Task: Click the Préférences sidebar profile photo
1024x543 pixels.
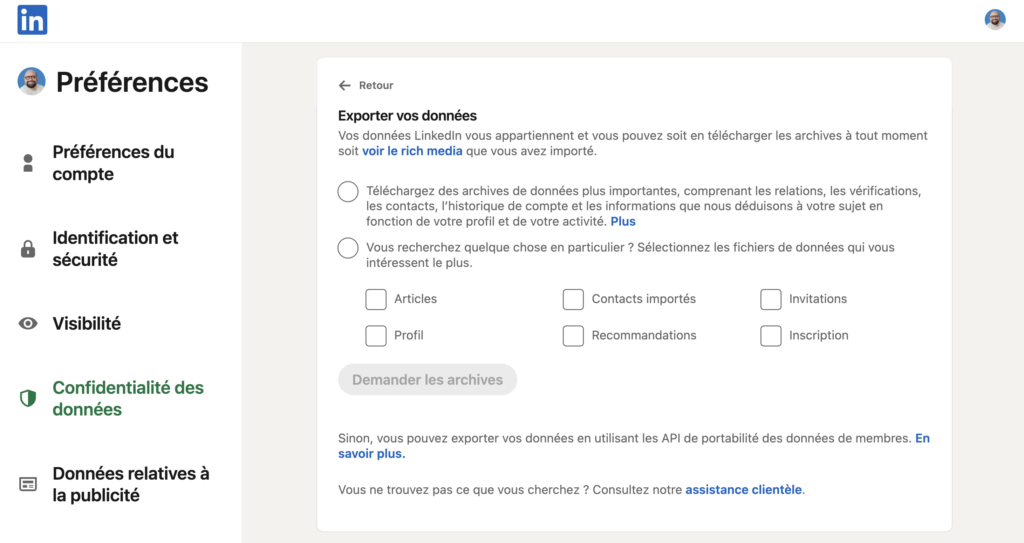Action: point(32,82)
